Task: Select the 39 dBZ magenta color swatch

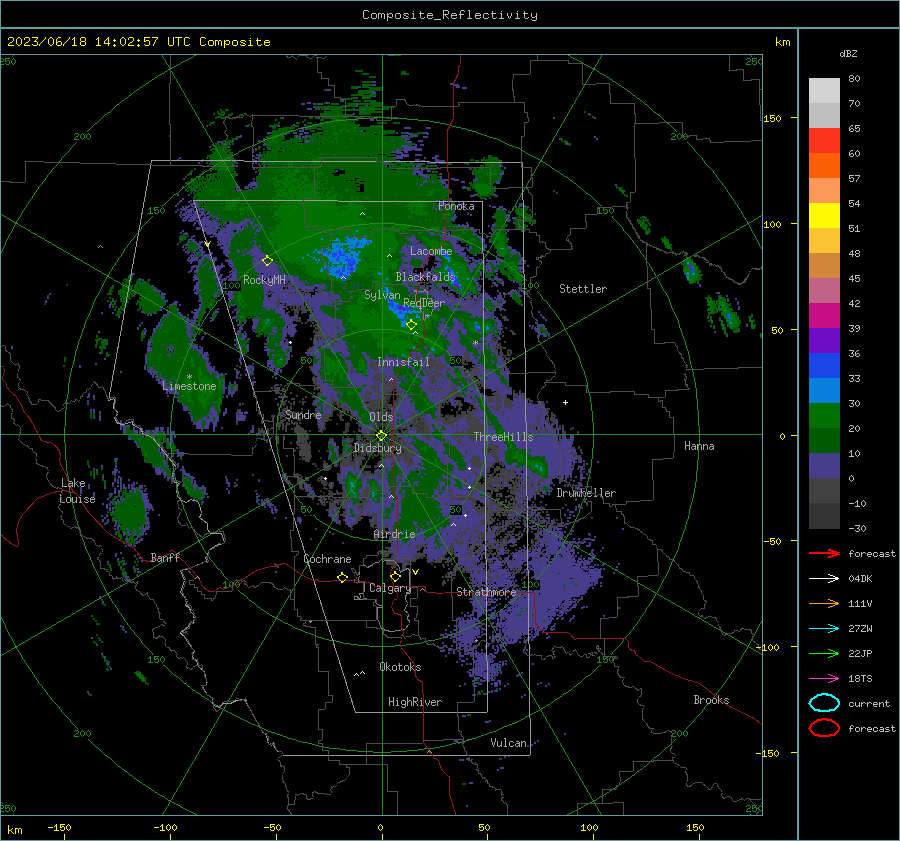Action: tap(824, 315)
